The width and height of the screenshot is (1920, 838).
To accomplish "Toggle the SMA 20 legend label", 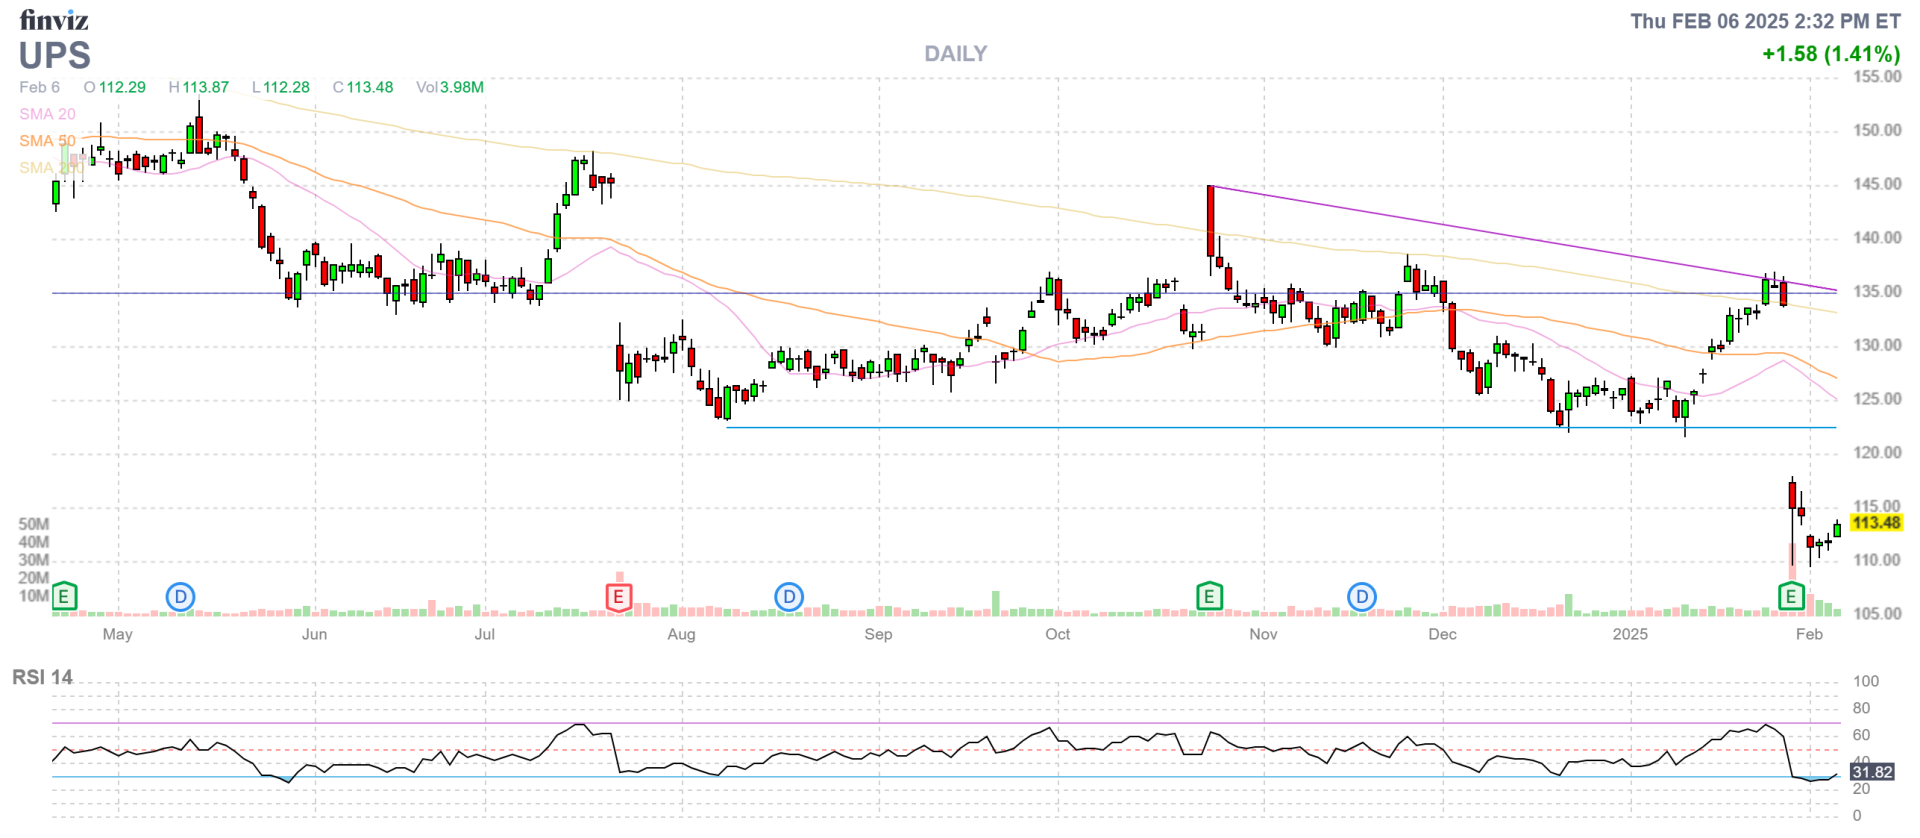I will [x=47, y=114].
